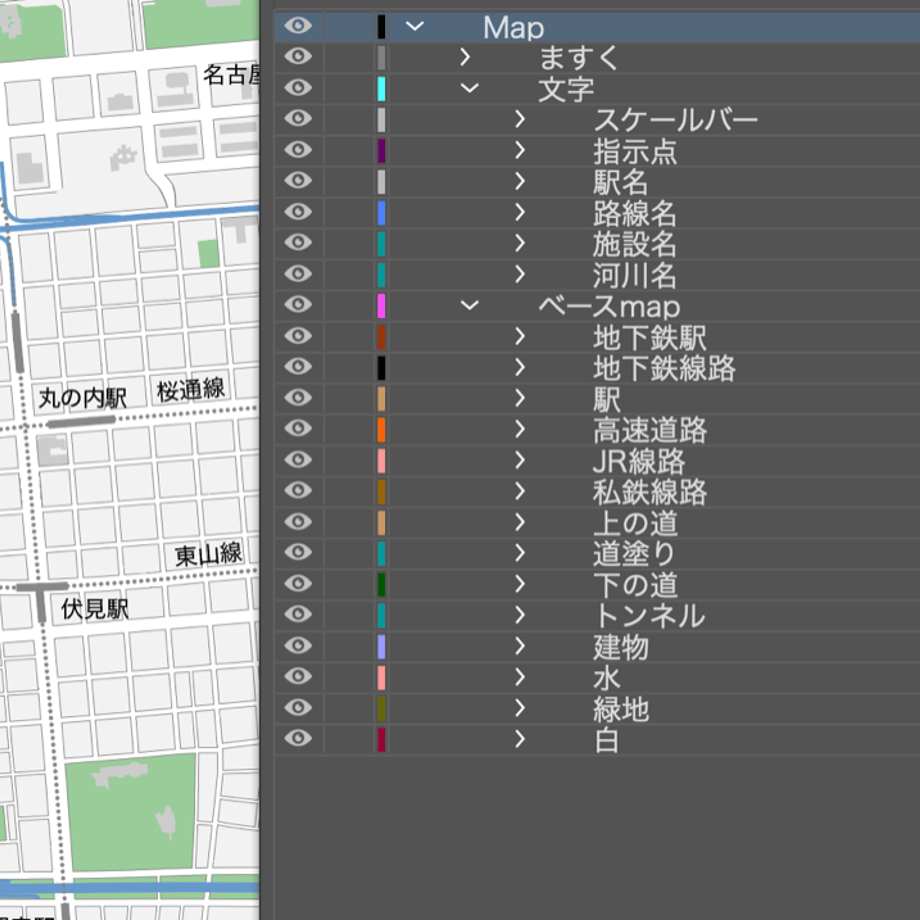Hide the 文字 layer group
The image size is (920, 920).
tap(298, 87)
